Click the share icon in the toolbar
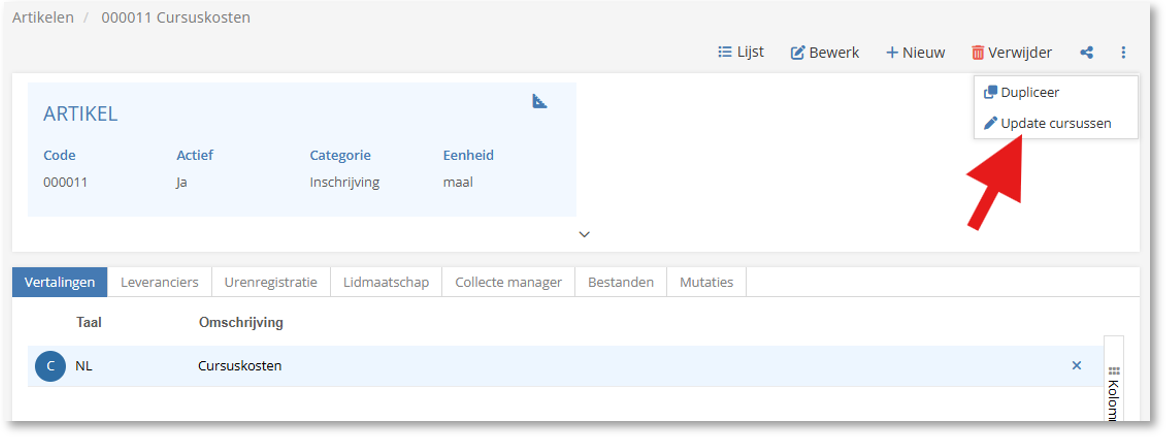The image size is (1173, 440). point(1086,53)
